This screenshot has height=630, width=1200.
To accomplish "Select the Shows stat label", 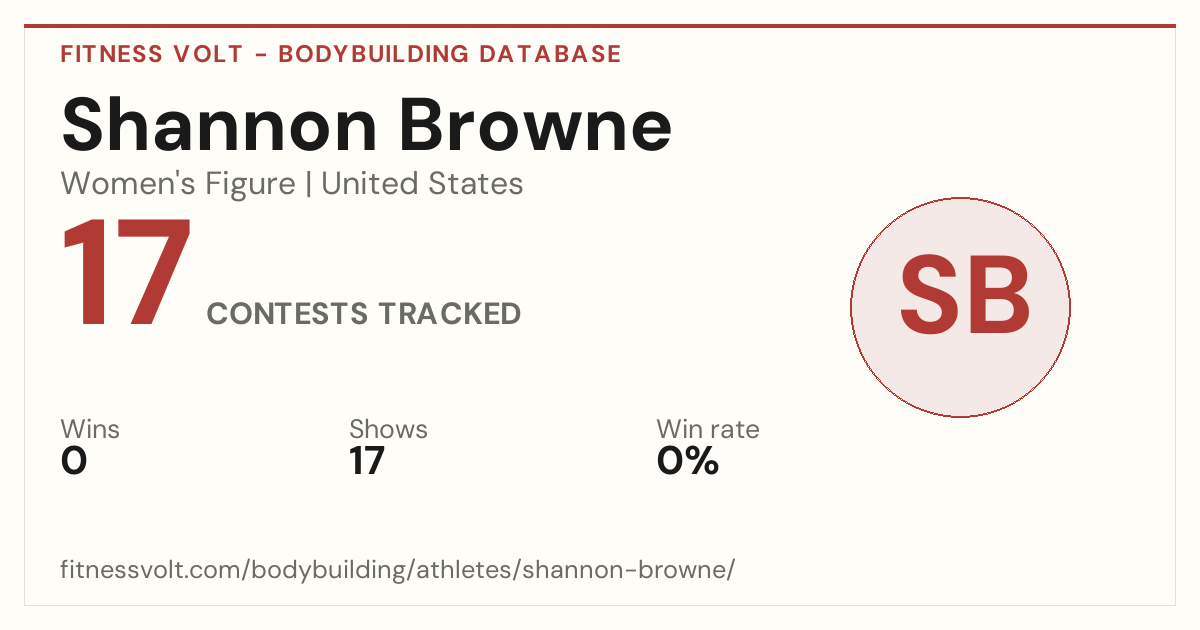I will pyautogui.click(x=388, y=429).
